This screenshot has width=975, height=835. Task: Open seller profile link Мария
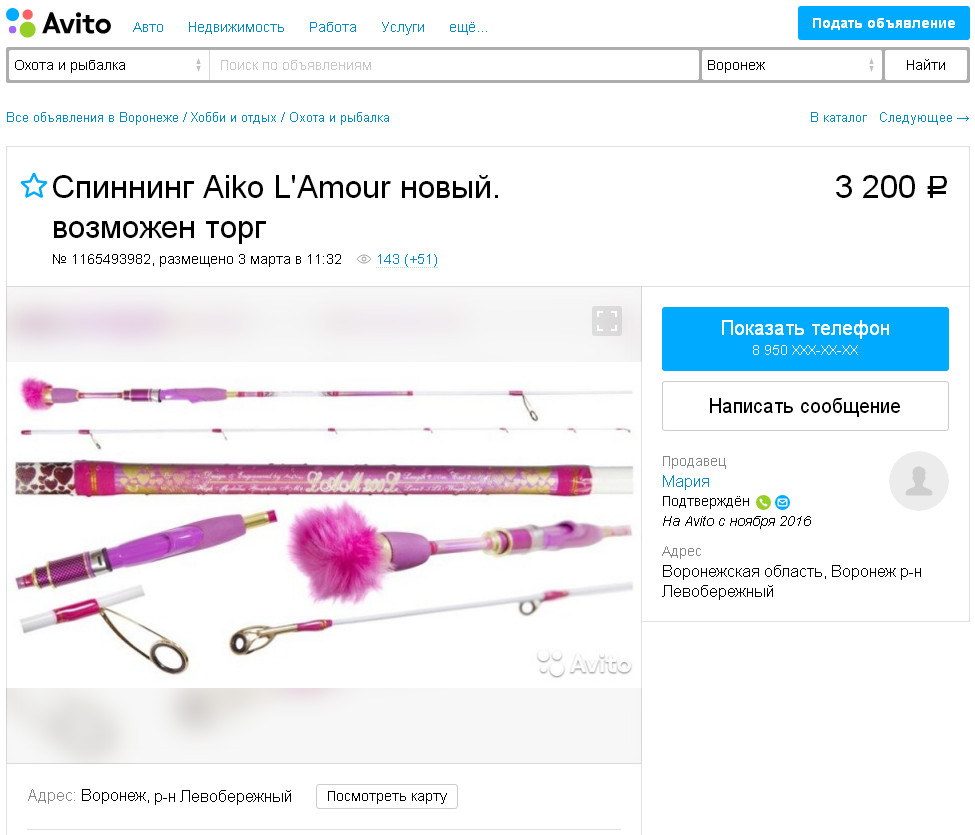(x=685, y=481)
